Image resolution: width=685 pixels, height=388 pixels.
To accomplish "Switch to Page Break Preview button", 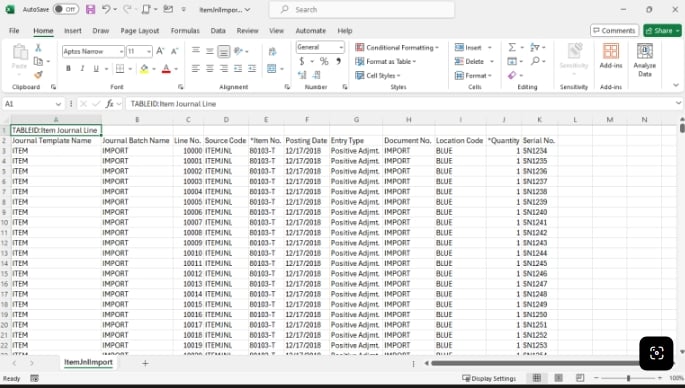I will coord(580,378).
